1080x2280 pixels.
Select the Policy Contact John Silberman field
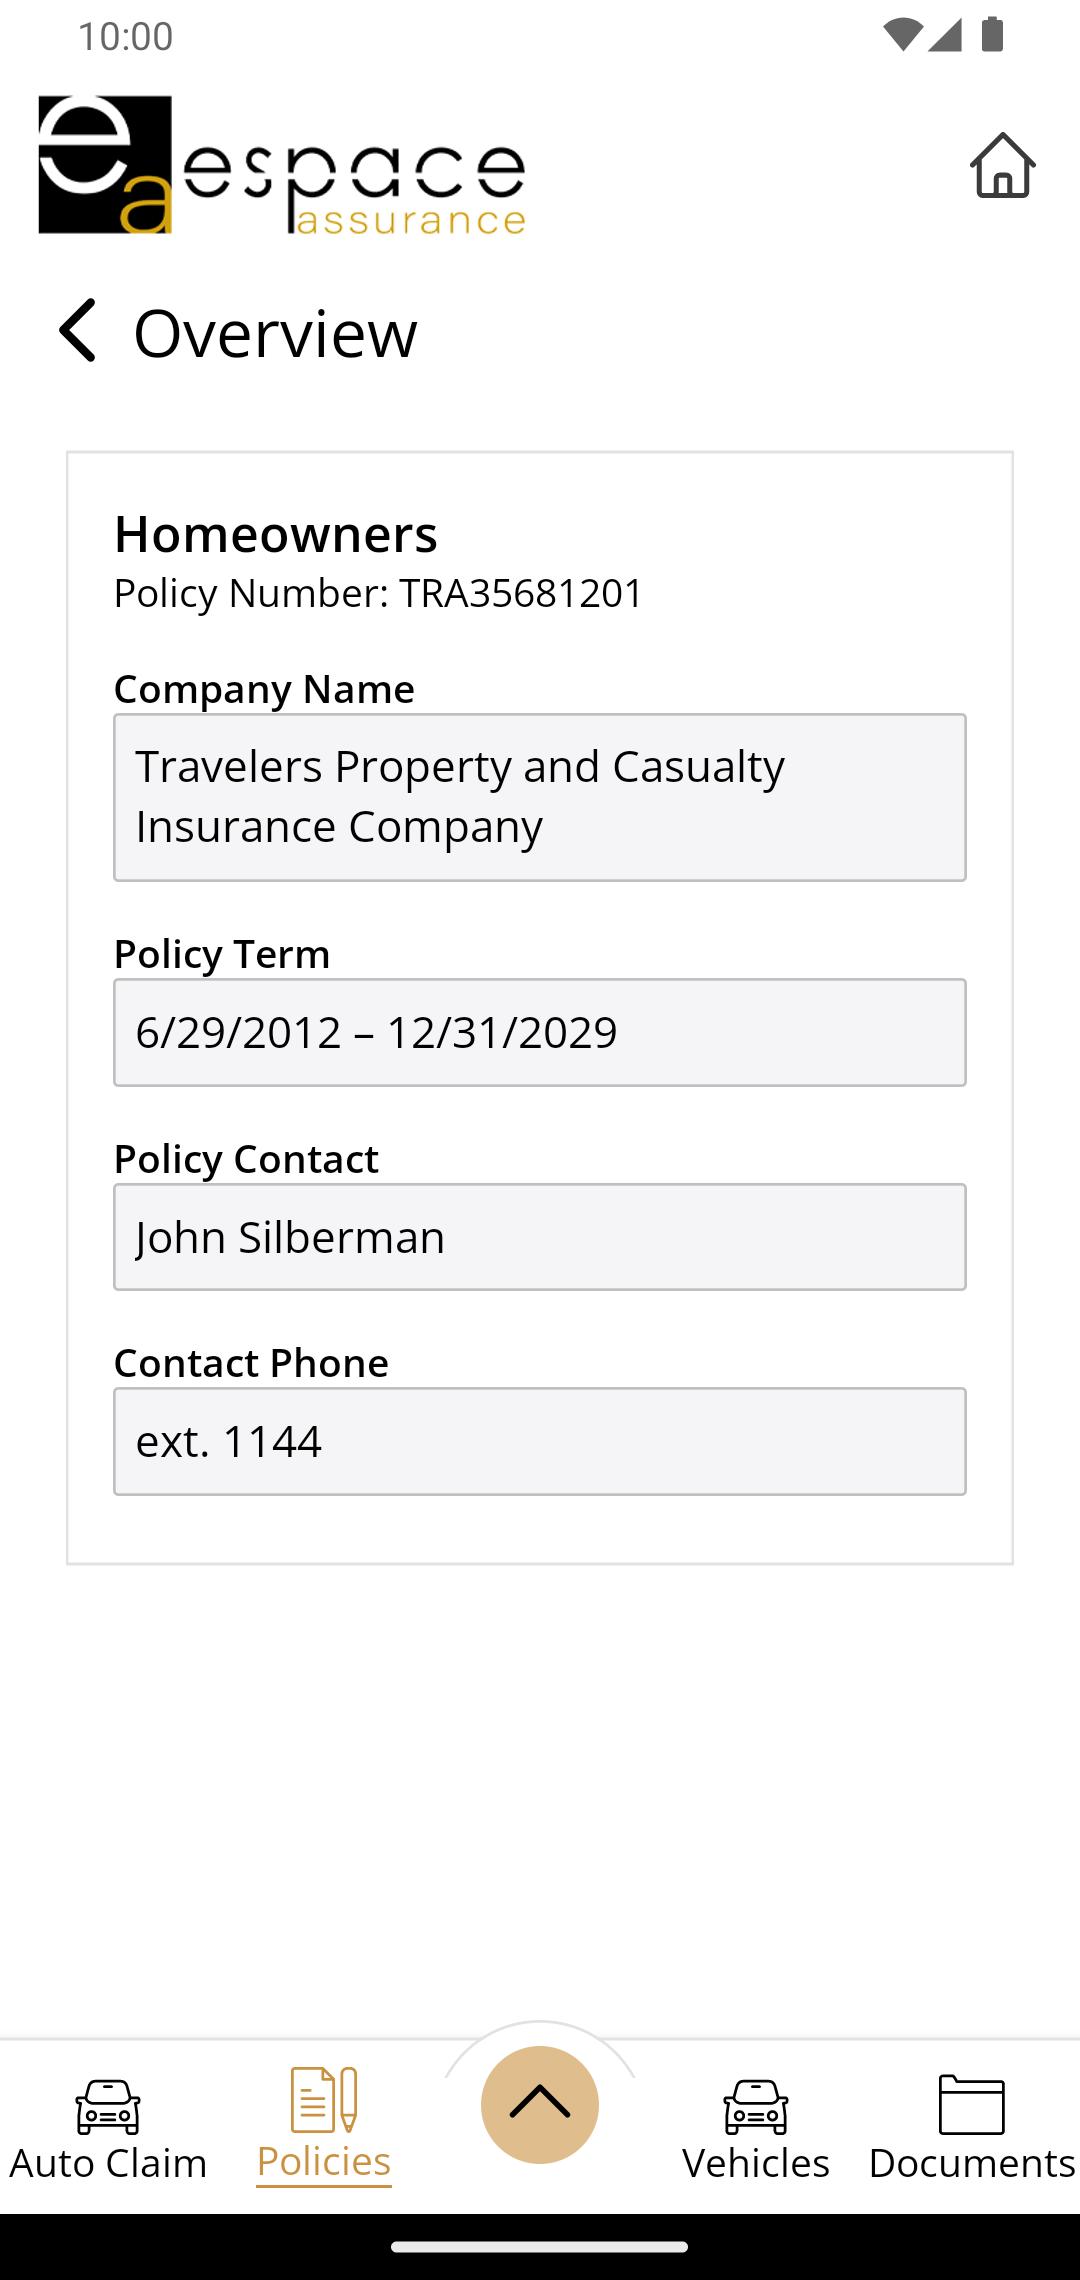540,1237
